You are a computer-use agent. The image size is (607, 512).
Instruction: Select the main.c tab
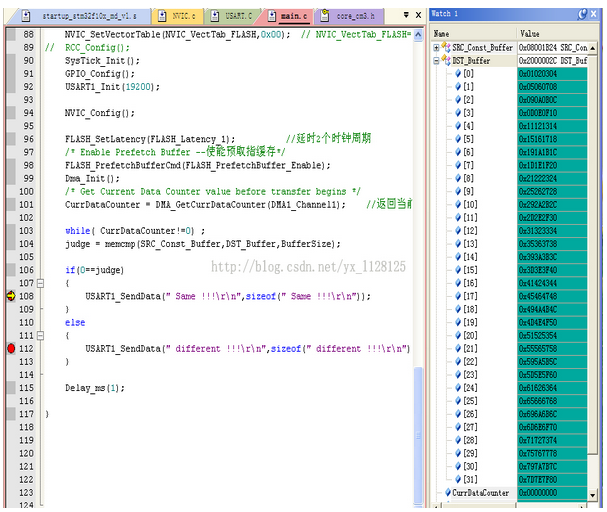[288, 16]
